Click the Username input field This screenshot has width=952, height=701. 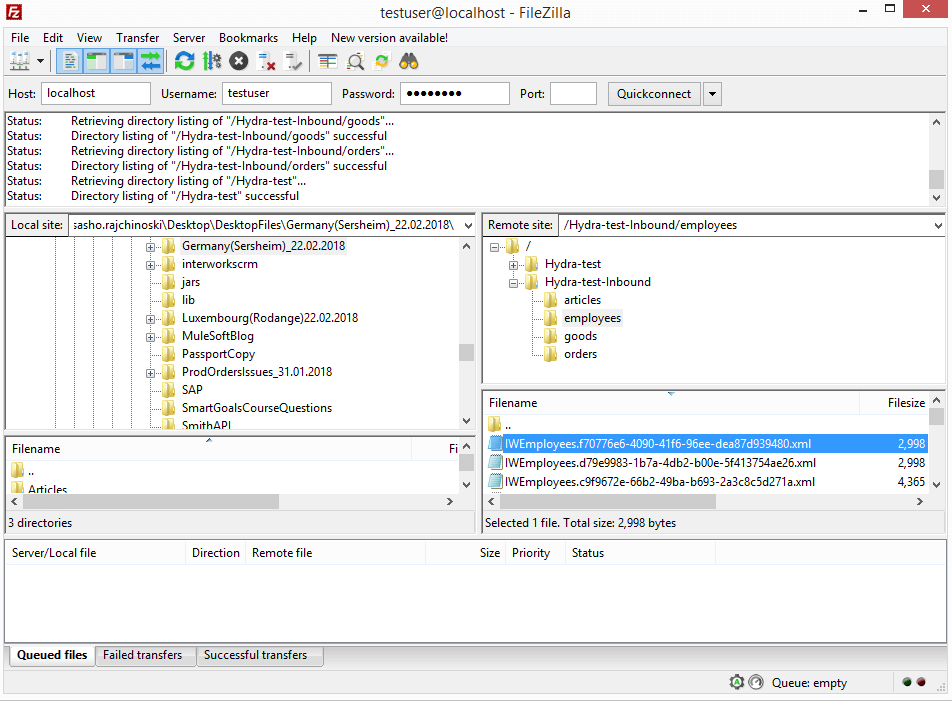click(x=277, y=93)
